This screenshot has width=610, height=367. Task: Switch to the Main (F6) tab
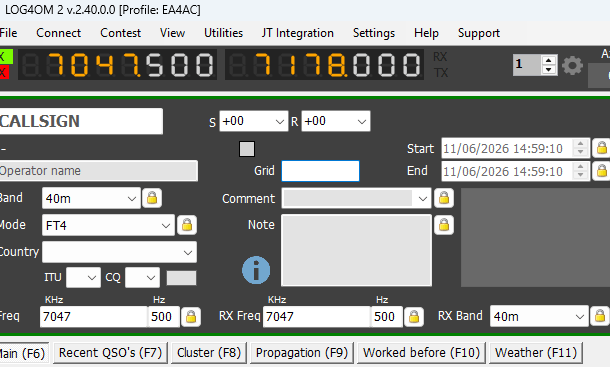(23, 353)
